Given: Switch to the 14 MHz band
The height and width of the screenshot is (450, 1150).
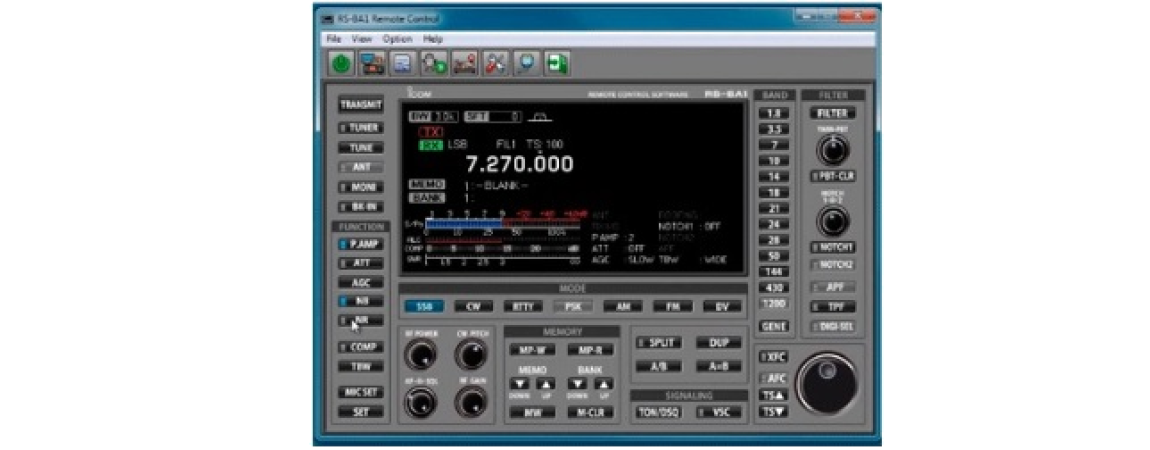Looking at the screenshot, I should (774, 176).
